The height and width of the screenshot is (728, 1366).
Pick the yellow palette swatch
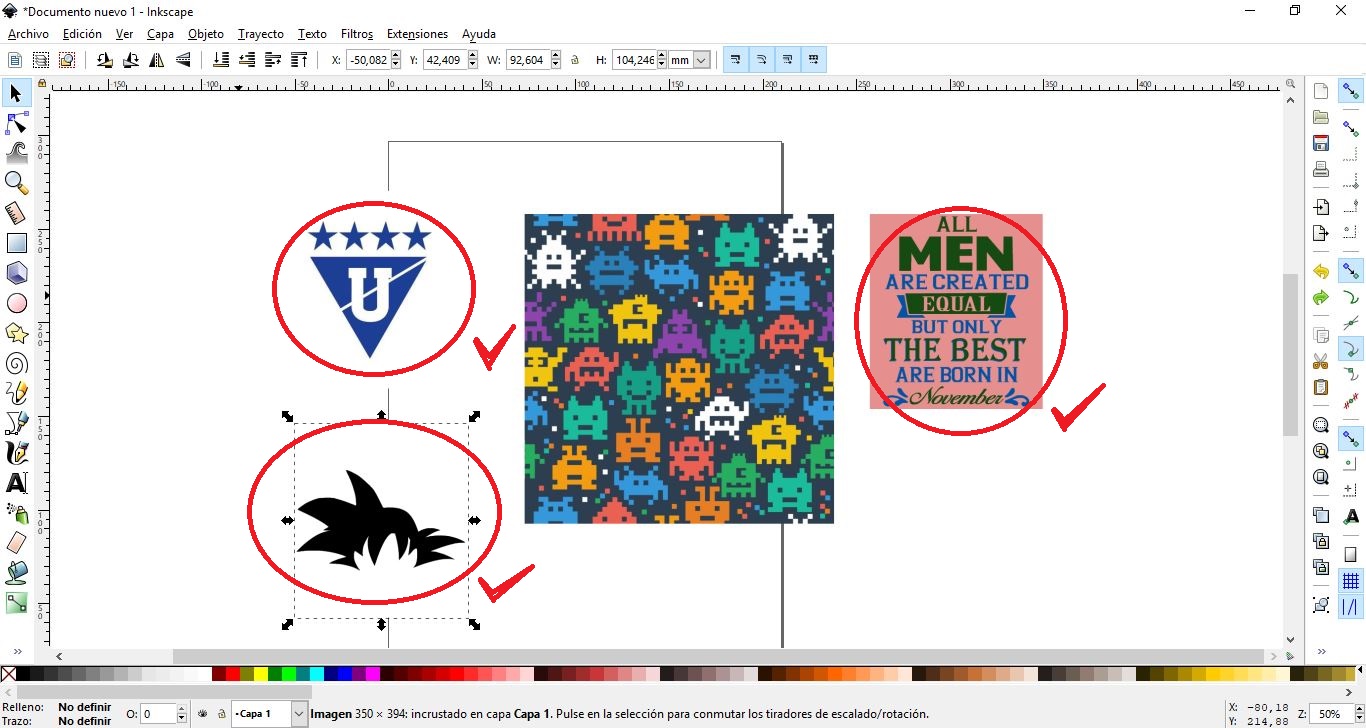tap(261, 674)
